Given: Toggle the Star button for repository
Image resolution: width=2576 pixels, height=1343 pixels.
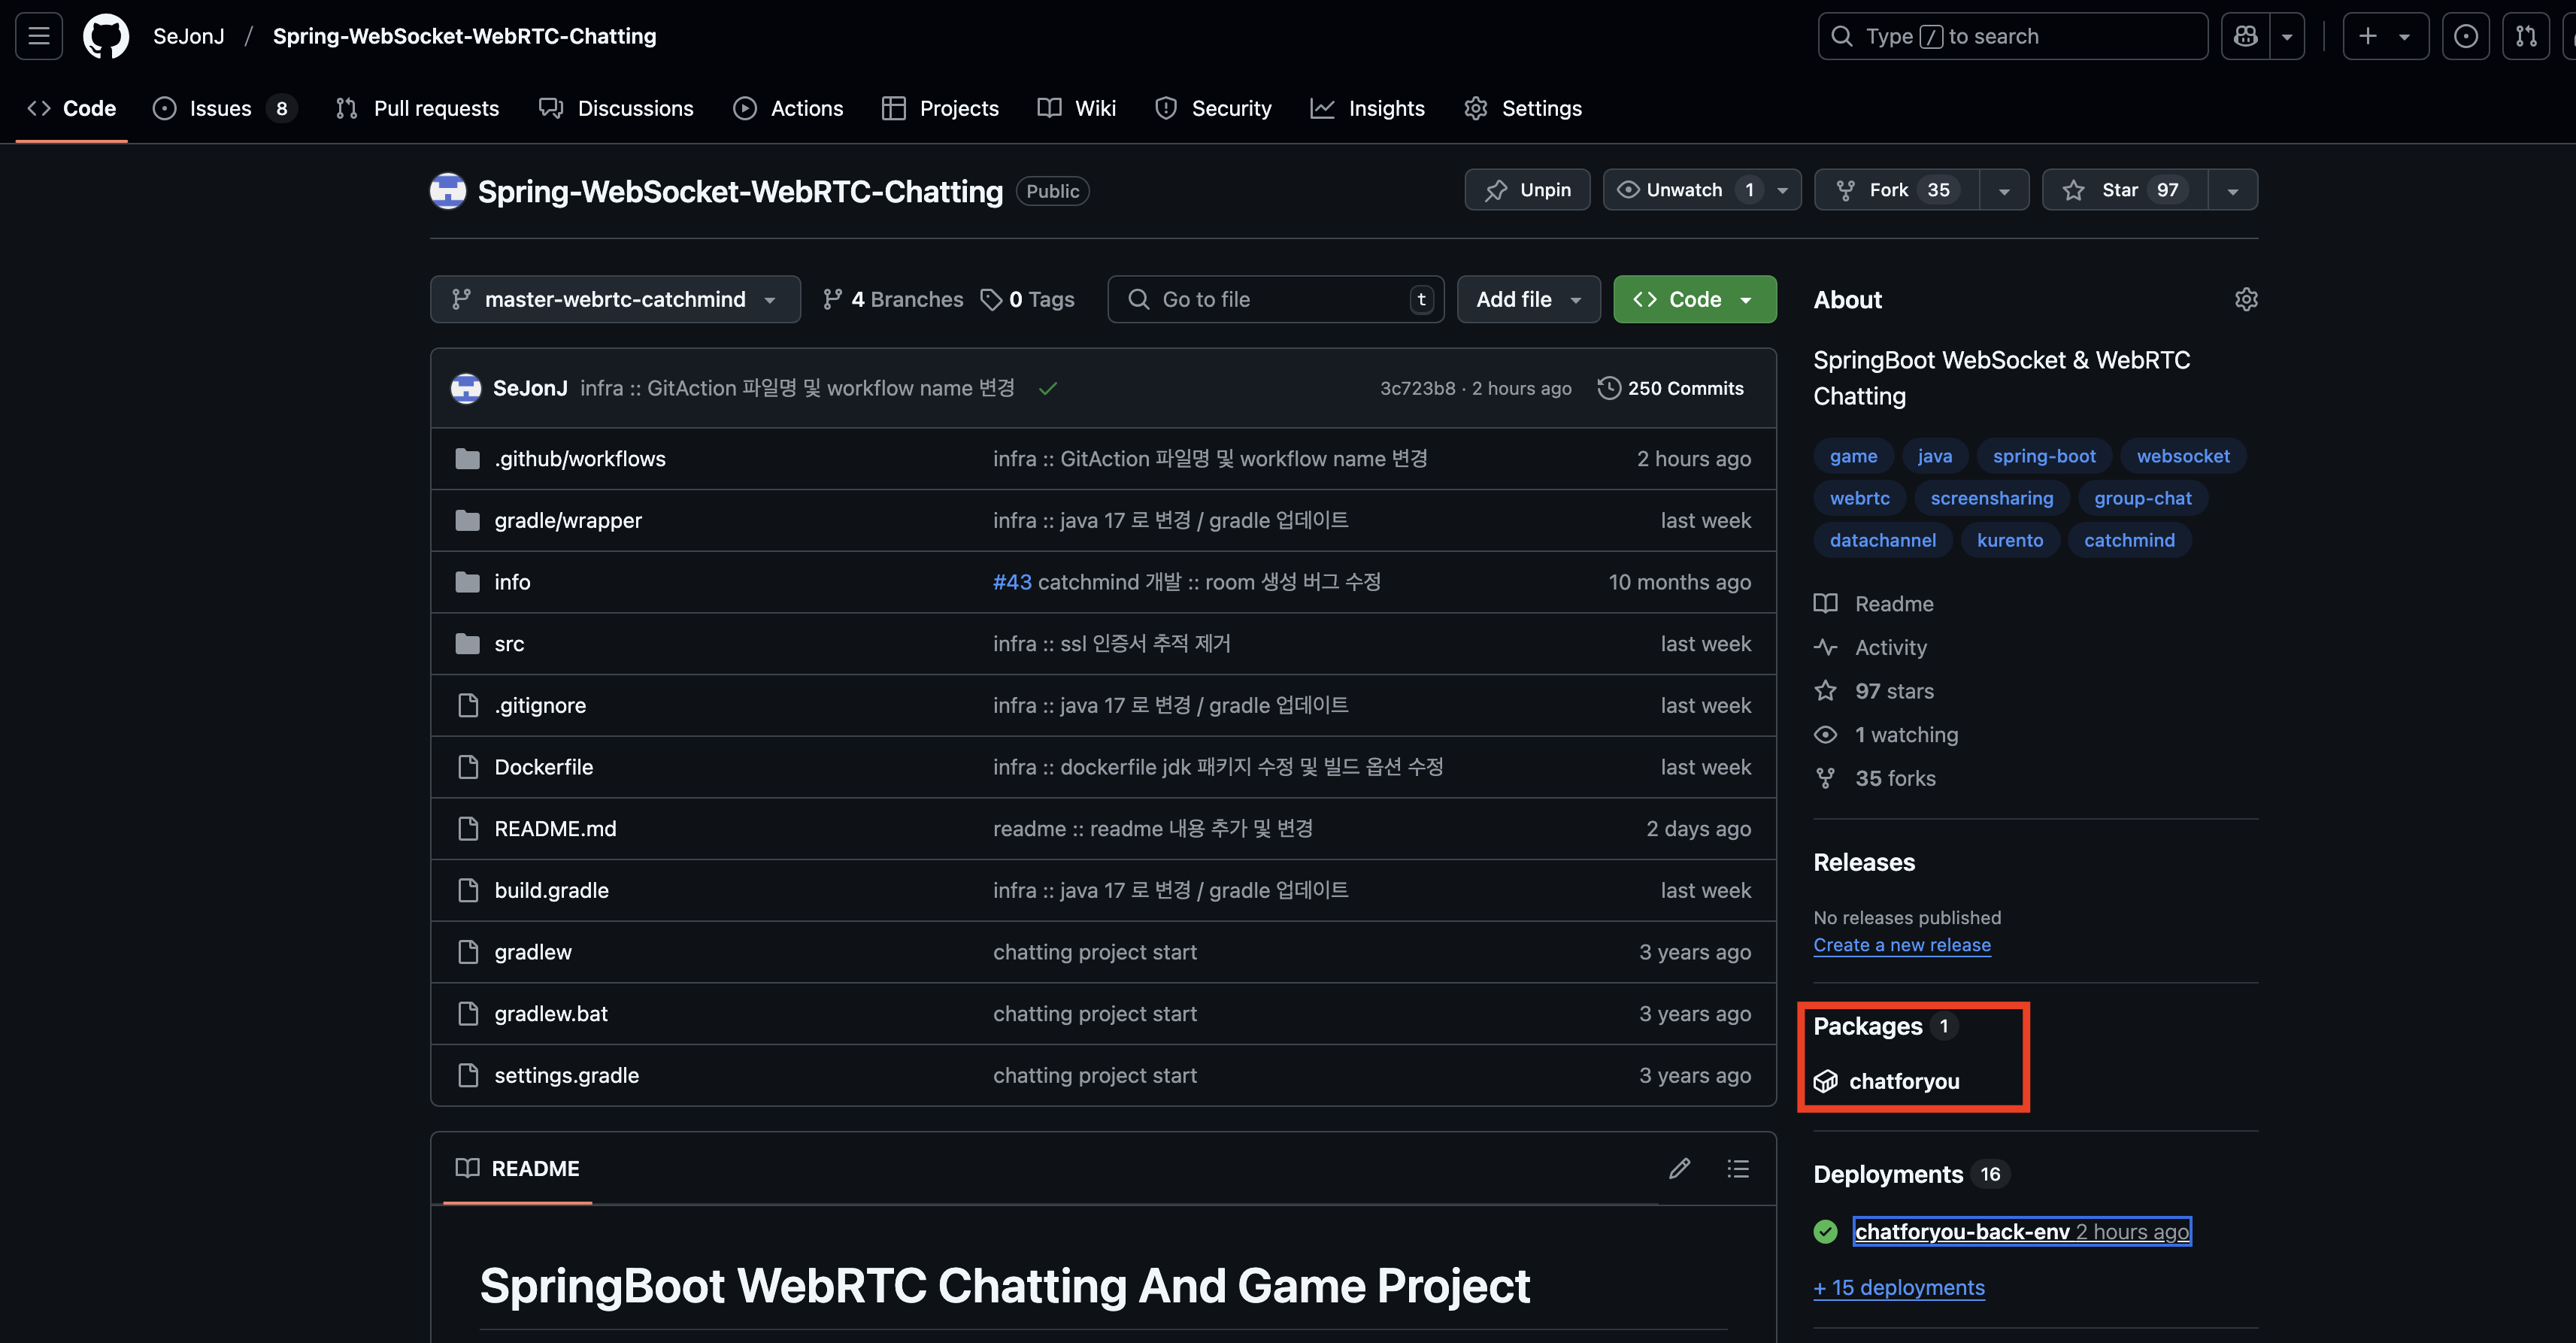Looking at the screenshot, I should point(2122,190).
